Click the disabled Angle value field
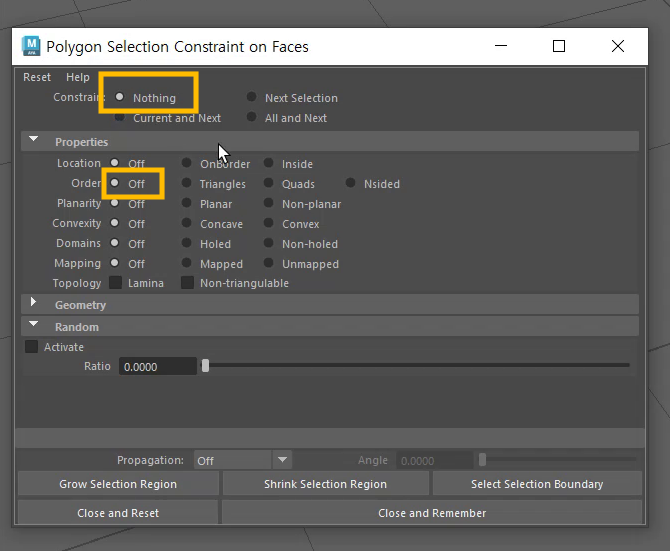670x551 pixels. coord(434,460)
